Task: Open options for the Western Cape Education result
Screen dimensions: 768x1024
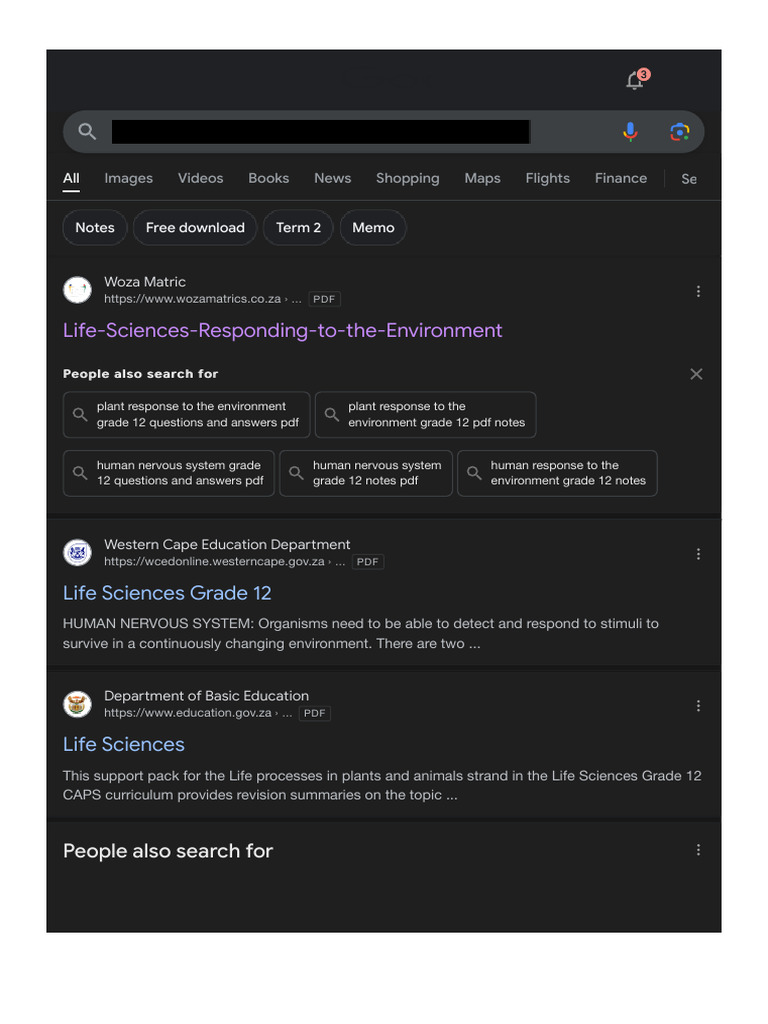Action: [x=698, y=554]
